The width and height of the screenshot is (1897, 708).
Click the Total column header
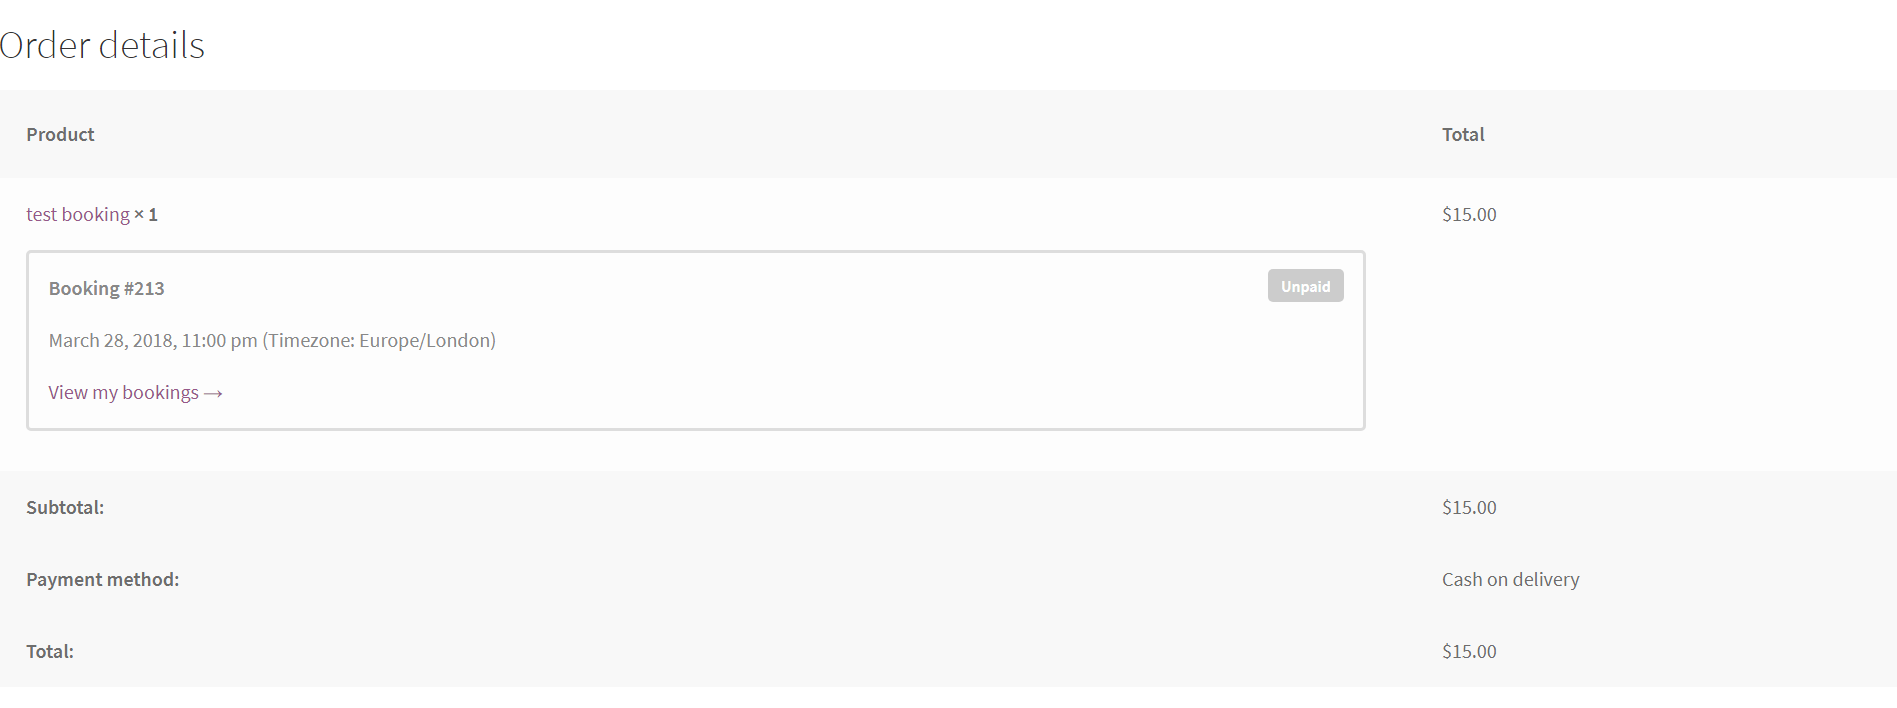(1463, 135)
